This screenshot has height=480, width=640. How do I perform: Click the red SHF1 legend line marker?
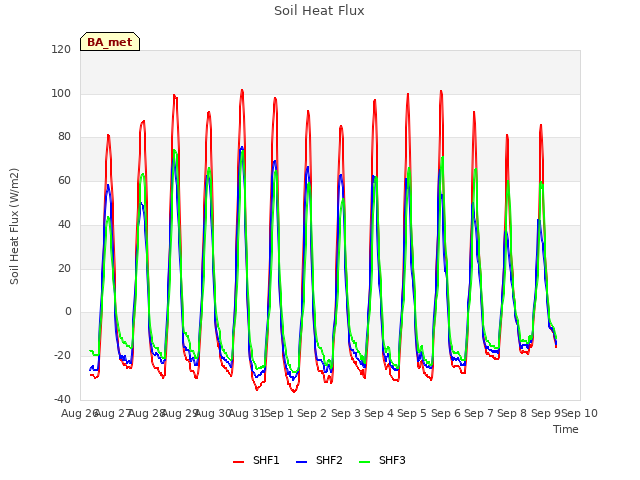pos(238,462)
